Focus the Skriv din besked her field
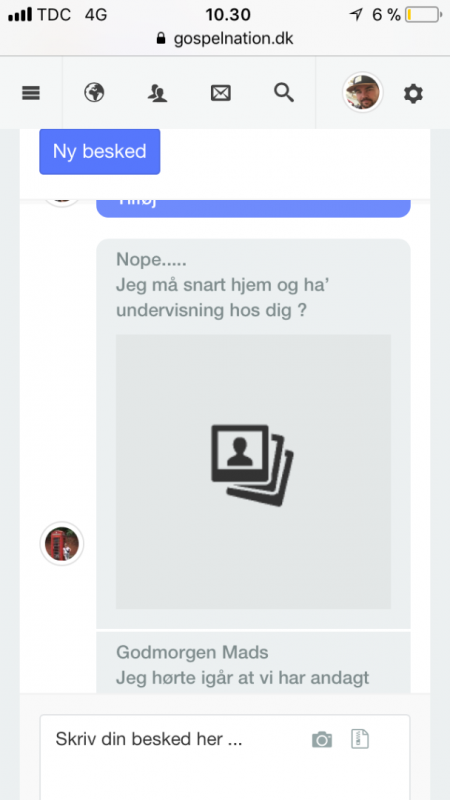Viewport: 450px width, 800px height. pos(225,757)
